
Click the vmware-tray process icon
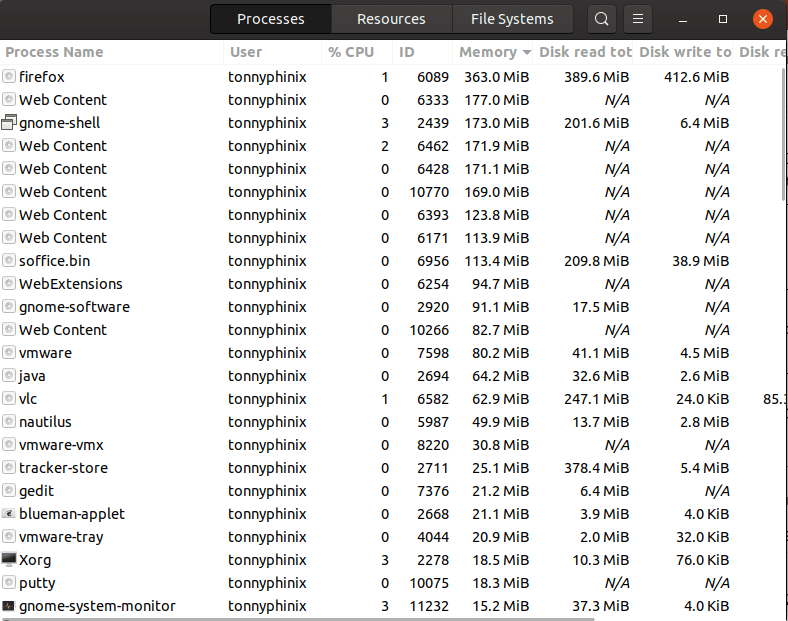[x=9, y=536]
